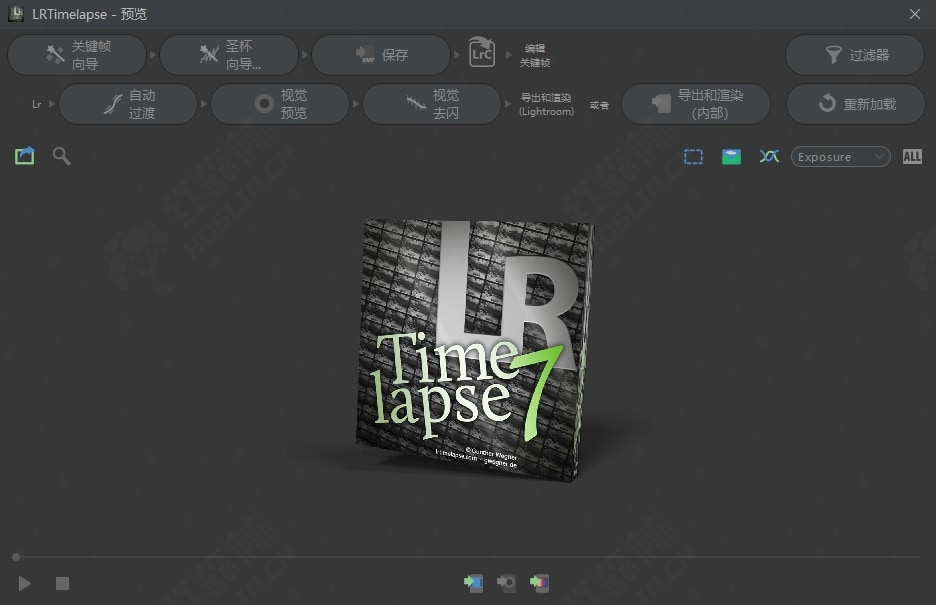Screen dimensions: 936x605
Task: Toggle the green landscape preview icon
Action: 731,157
